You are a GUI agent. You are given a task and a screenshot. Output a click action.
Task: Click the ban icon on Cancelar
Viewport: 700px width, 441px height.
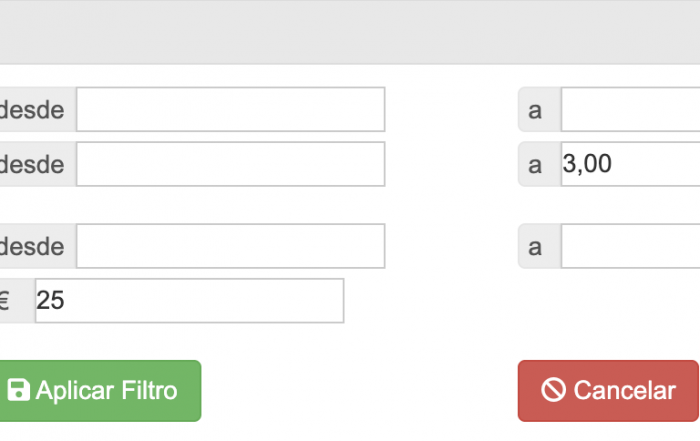[x=553, y=390]
